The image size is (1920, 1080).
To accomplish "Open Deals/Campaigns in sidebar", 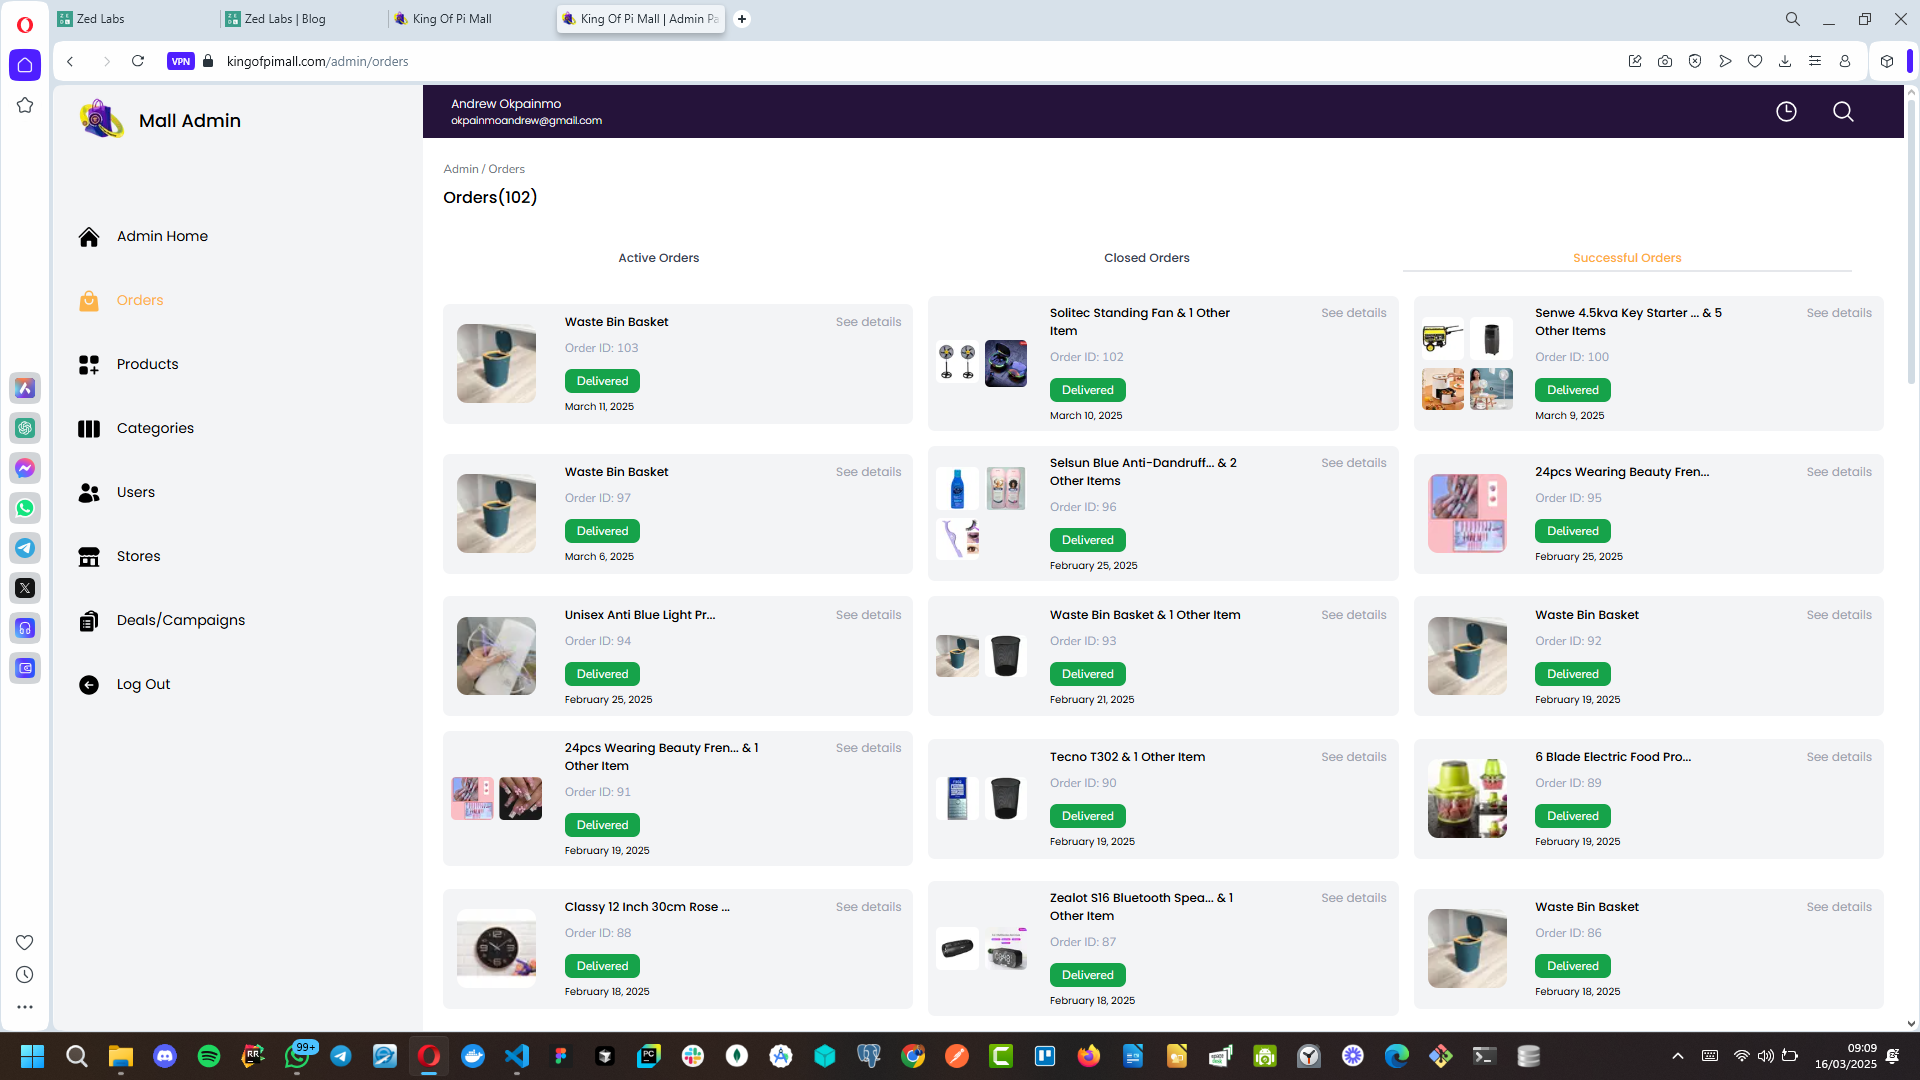I will (x=180, y=620).
